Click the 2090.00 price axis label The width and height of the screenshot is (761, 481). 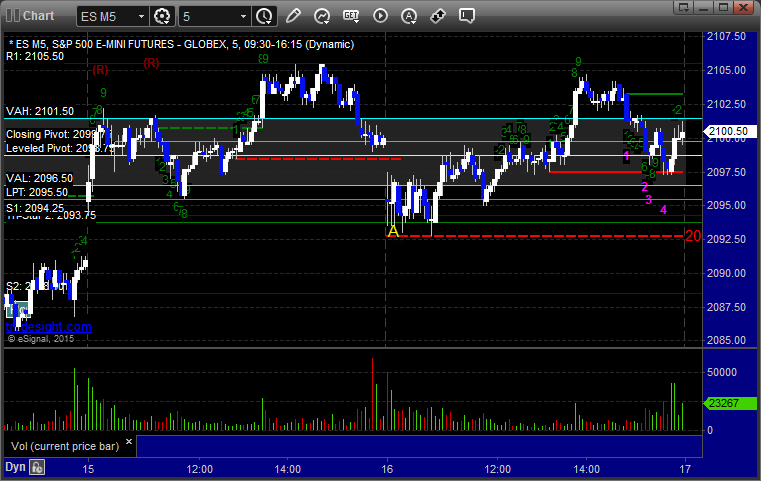tap(727, 273)
